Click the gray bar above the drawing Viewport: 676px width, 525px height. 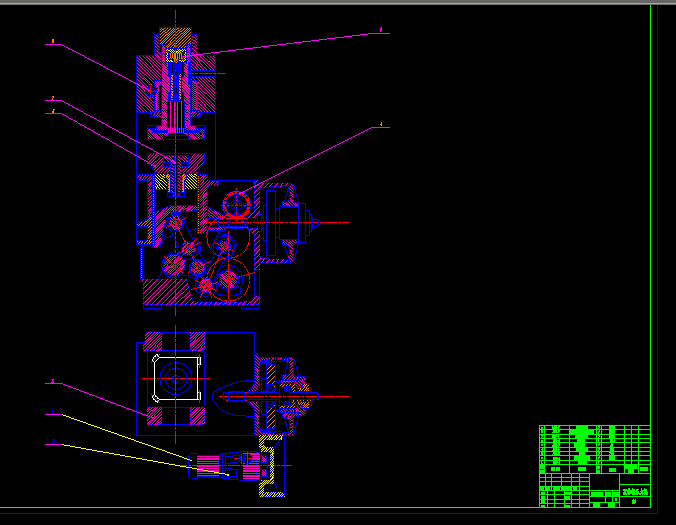coord(338,2)
